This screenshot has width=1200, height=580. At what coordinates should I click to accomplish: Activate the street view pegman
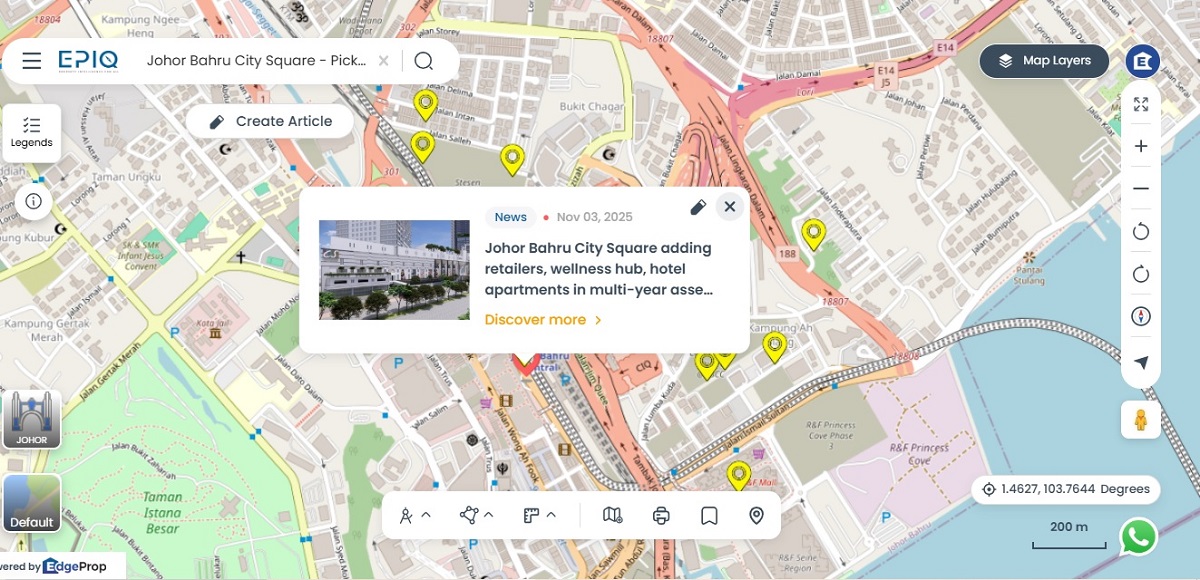coord(1141,420)
